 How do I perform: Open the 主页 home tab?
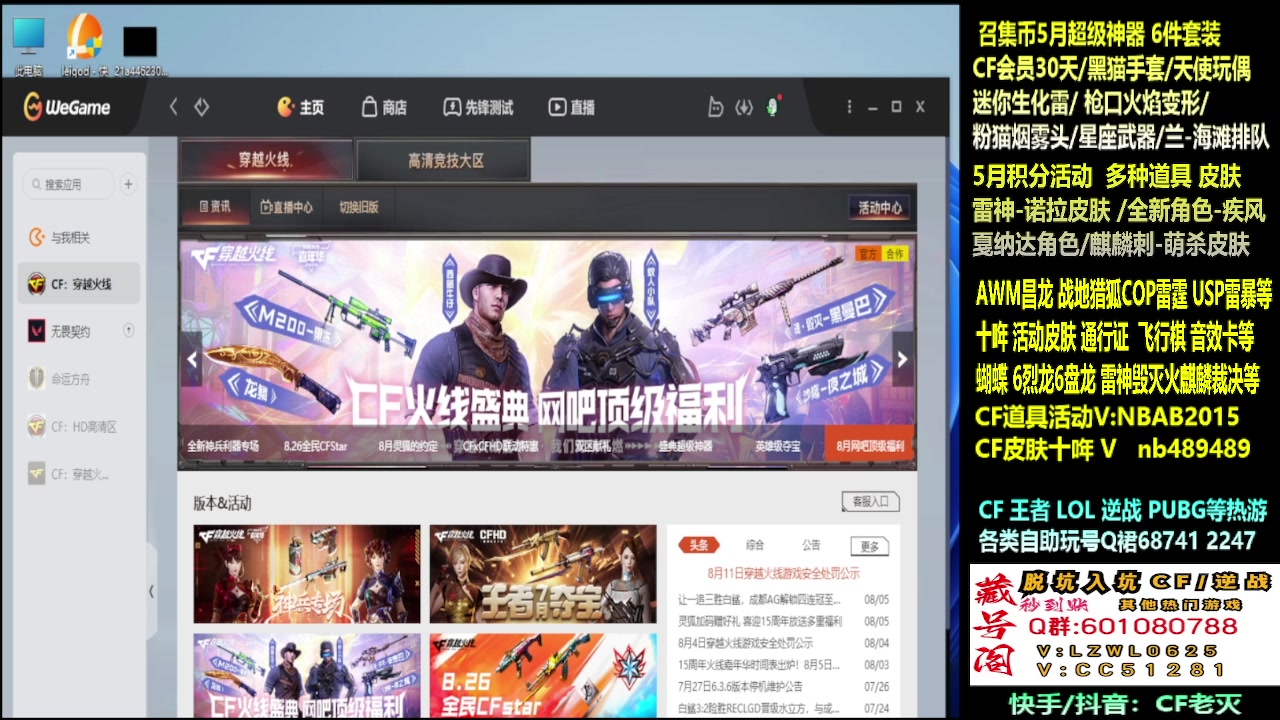click(300, 107)
